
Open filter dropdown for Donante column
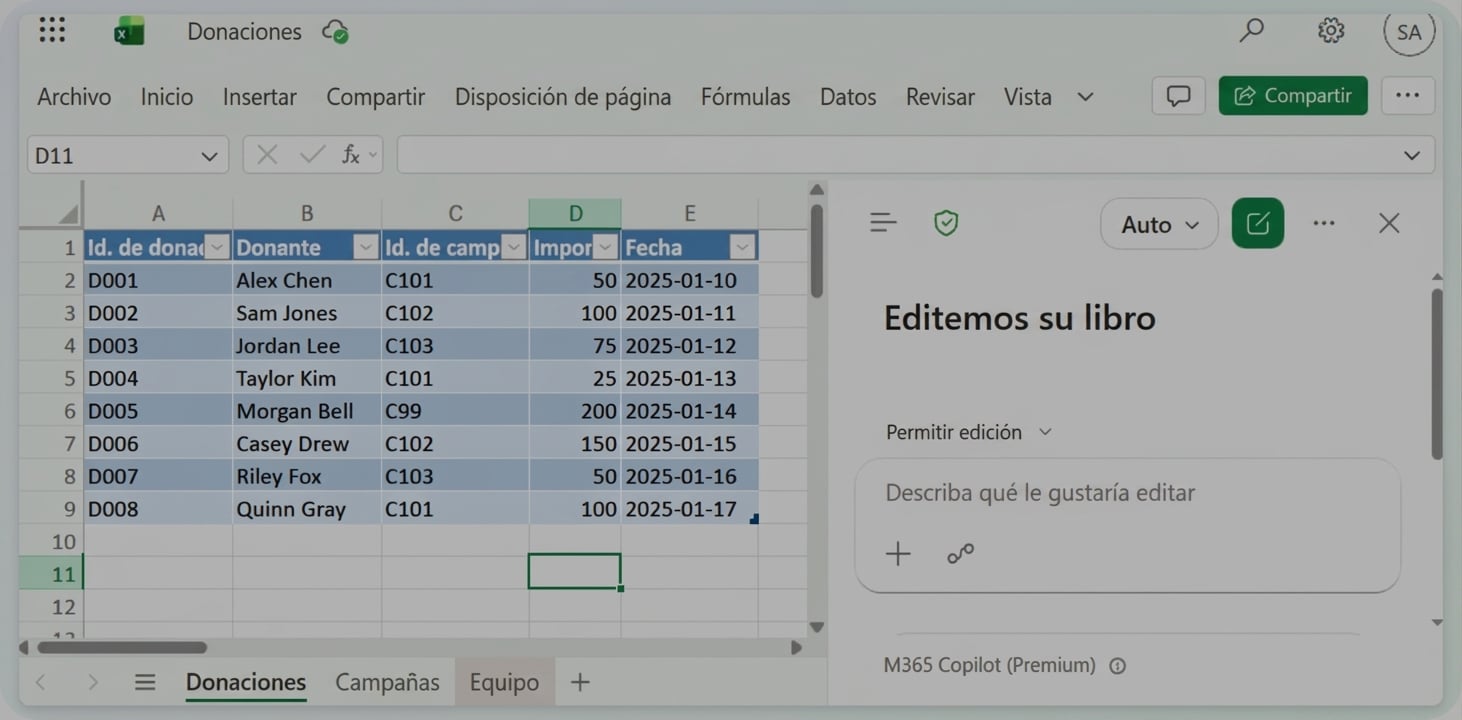(366, 247)
